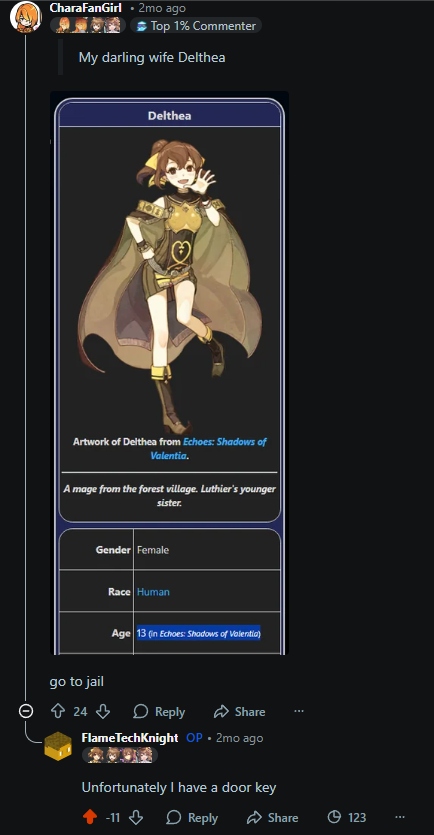Reply to CharaFanGirl's comment
Image resolution: width=434 pixels, height=835 pixels.
click(x=159, y=711)
